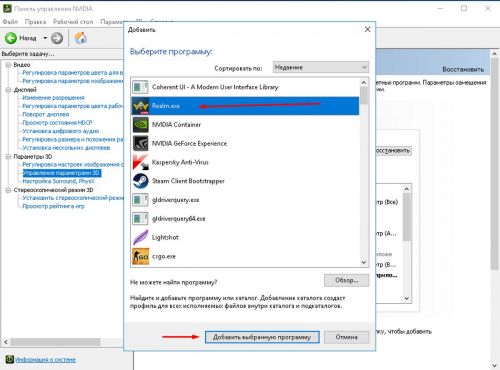Click program list scrollbar down arrow

click(x=364, y=262)
